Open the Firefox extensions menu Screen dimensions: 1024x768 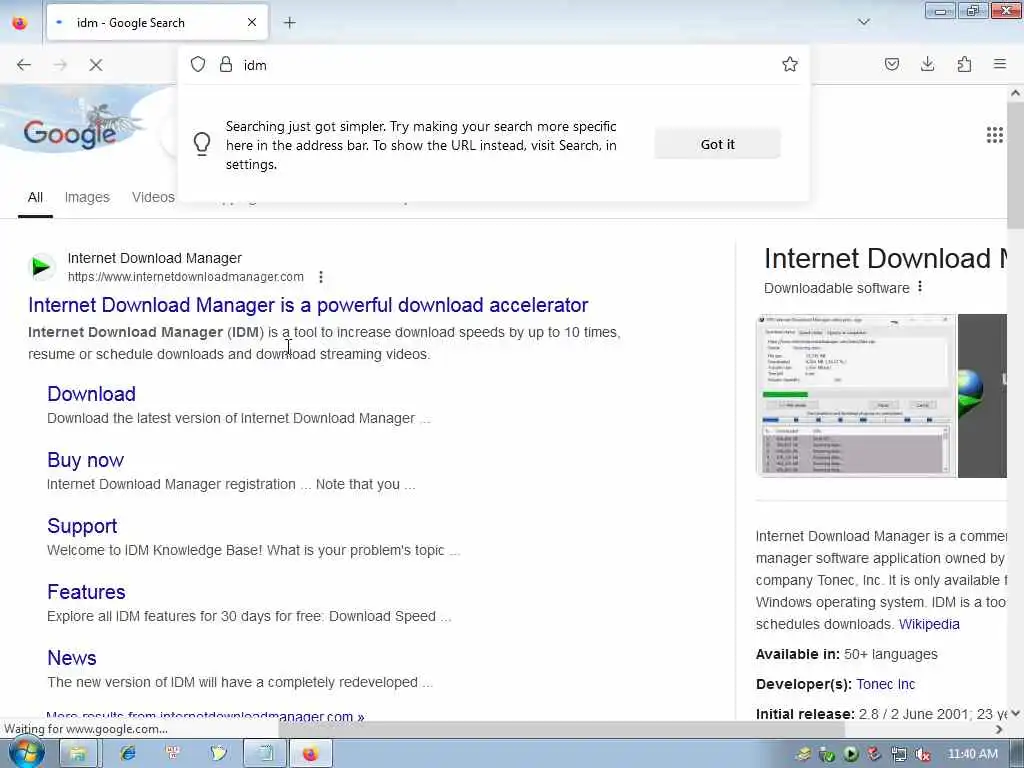point(964,64)
